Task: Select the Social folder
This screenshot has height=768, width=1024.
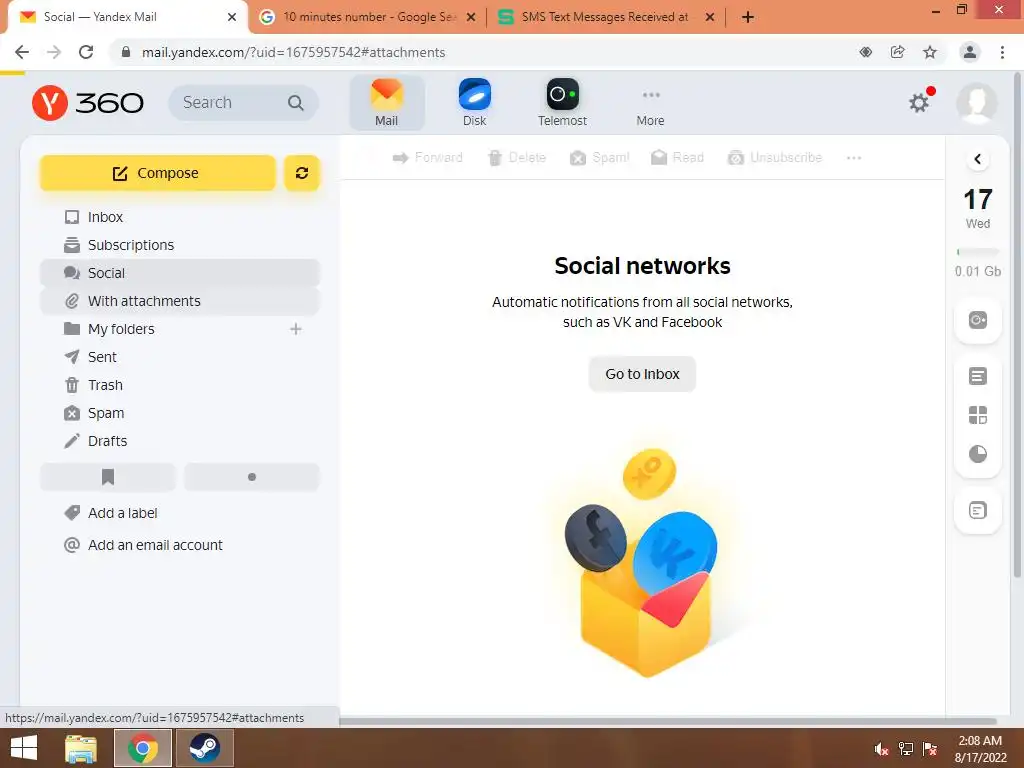Action: (x=180, y=273)
